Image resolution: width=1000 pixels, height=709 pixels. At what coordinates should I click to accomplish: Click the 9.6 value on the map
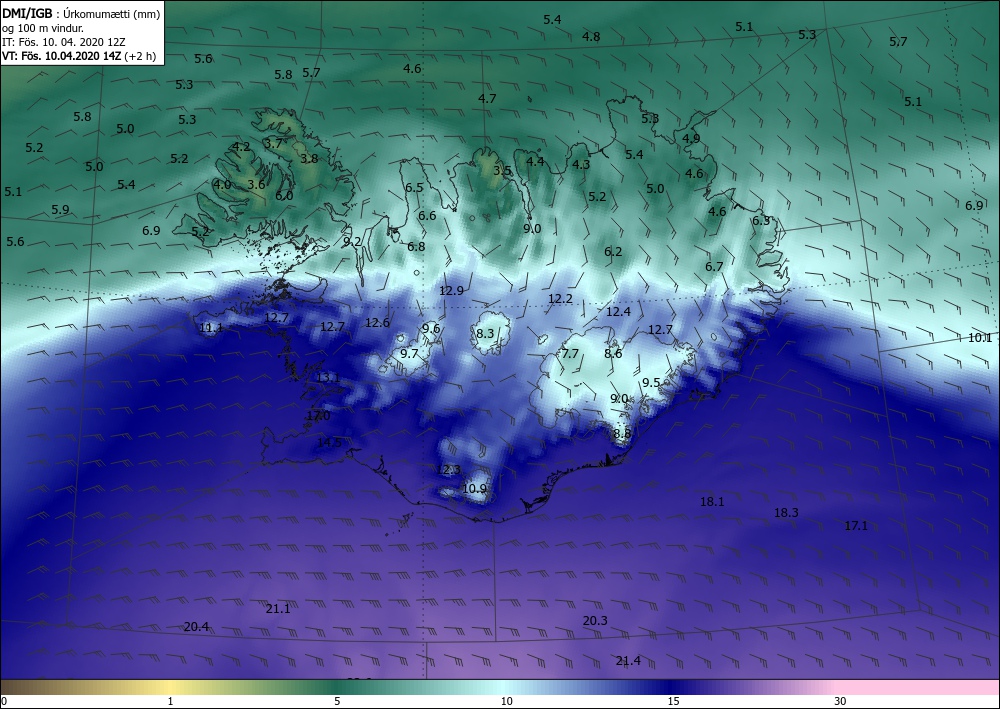pyautogui.click(x=431, y=328)
